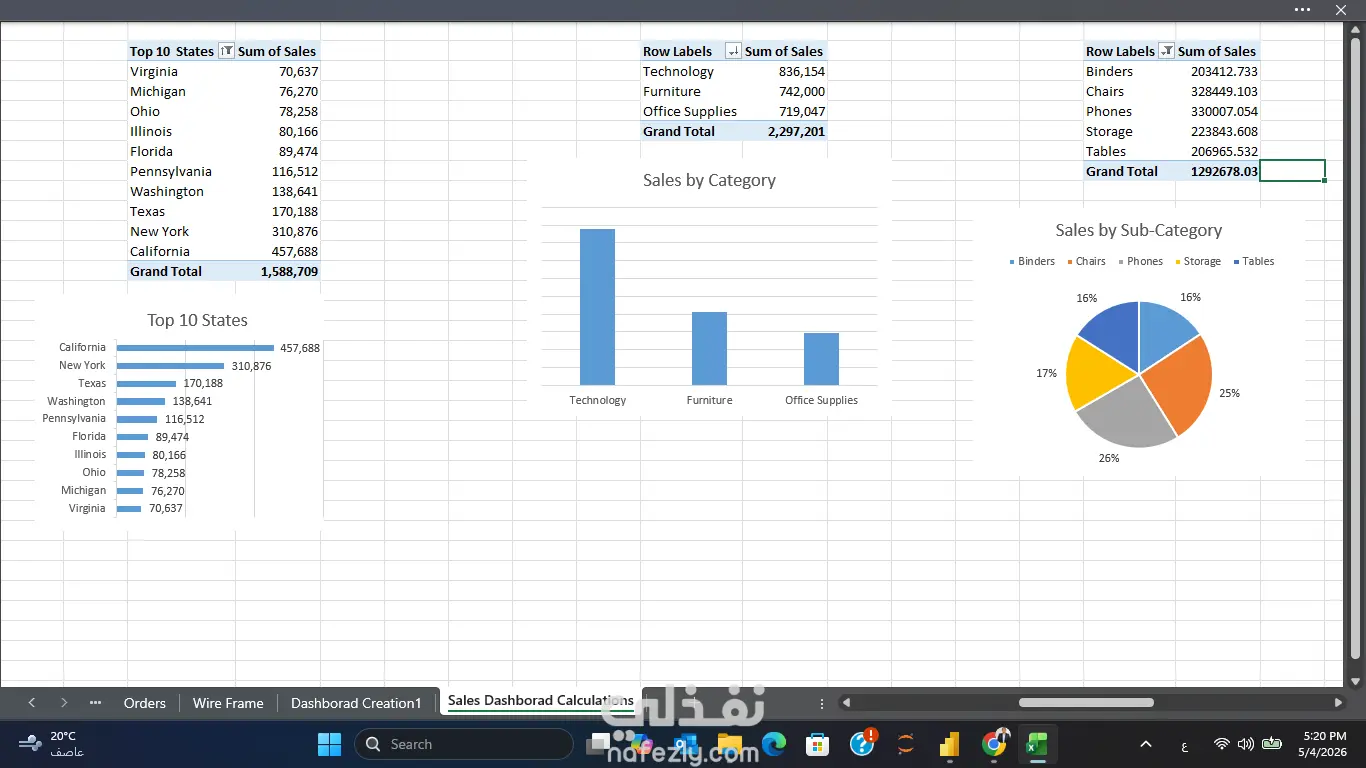Open the clock showing 5:20 PM
The image size is (1366, 768).
pos(1323,744)
